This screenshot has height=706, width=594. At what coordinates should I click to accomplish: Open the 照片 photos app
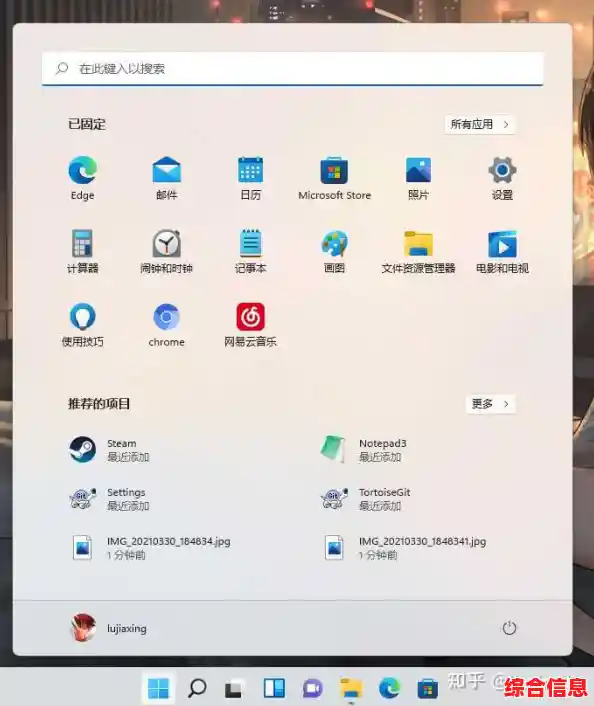tap(418, 178)
